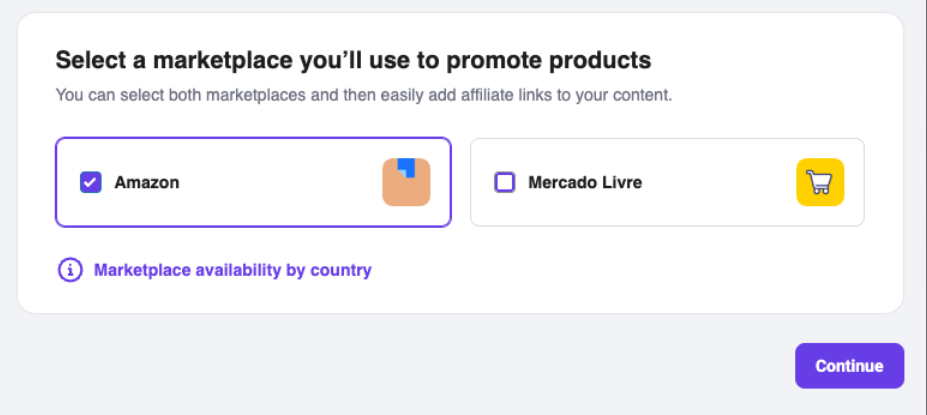Click the Continue button
The height and width of the screenshot is (415, 927).
point(849,366)
